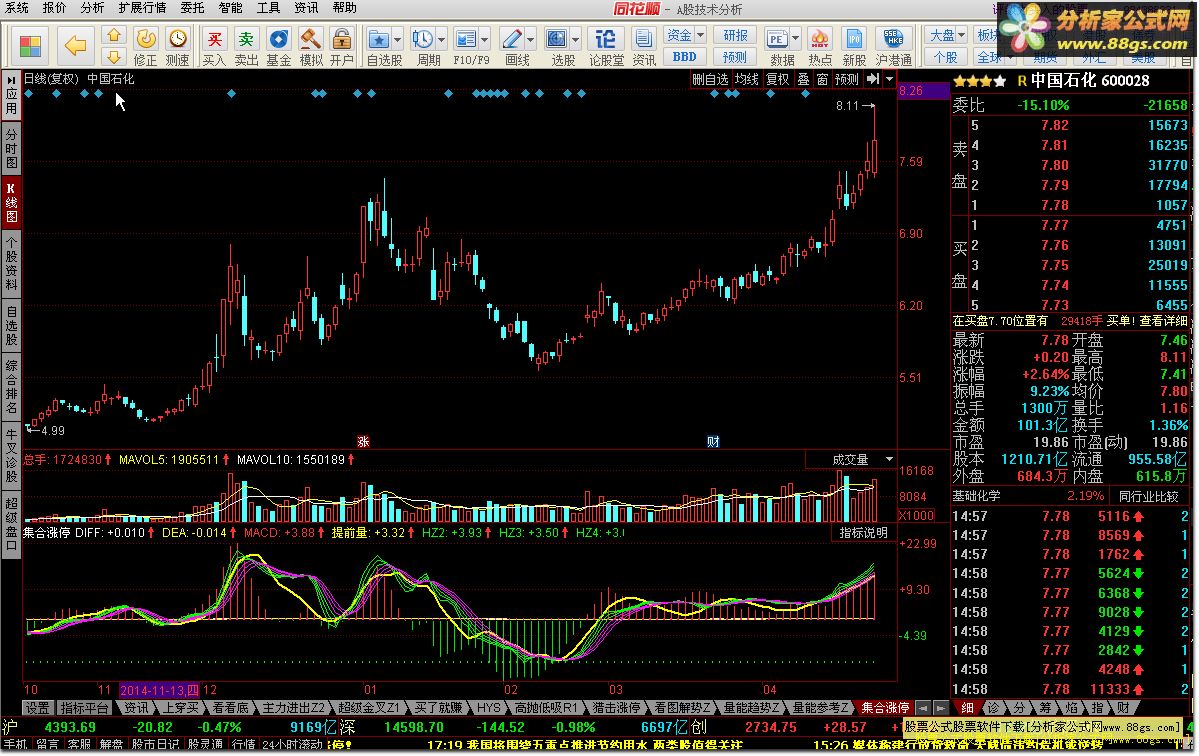Click the 研报 button
The width and height of the screenshot is (1199, 756).
pyautogui.click(x=736, y=35)
